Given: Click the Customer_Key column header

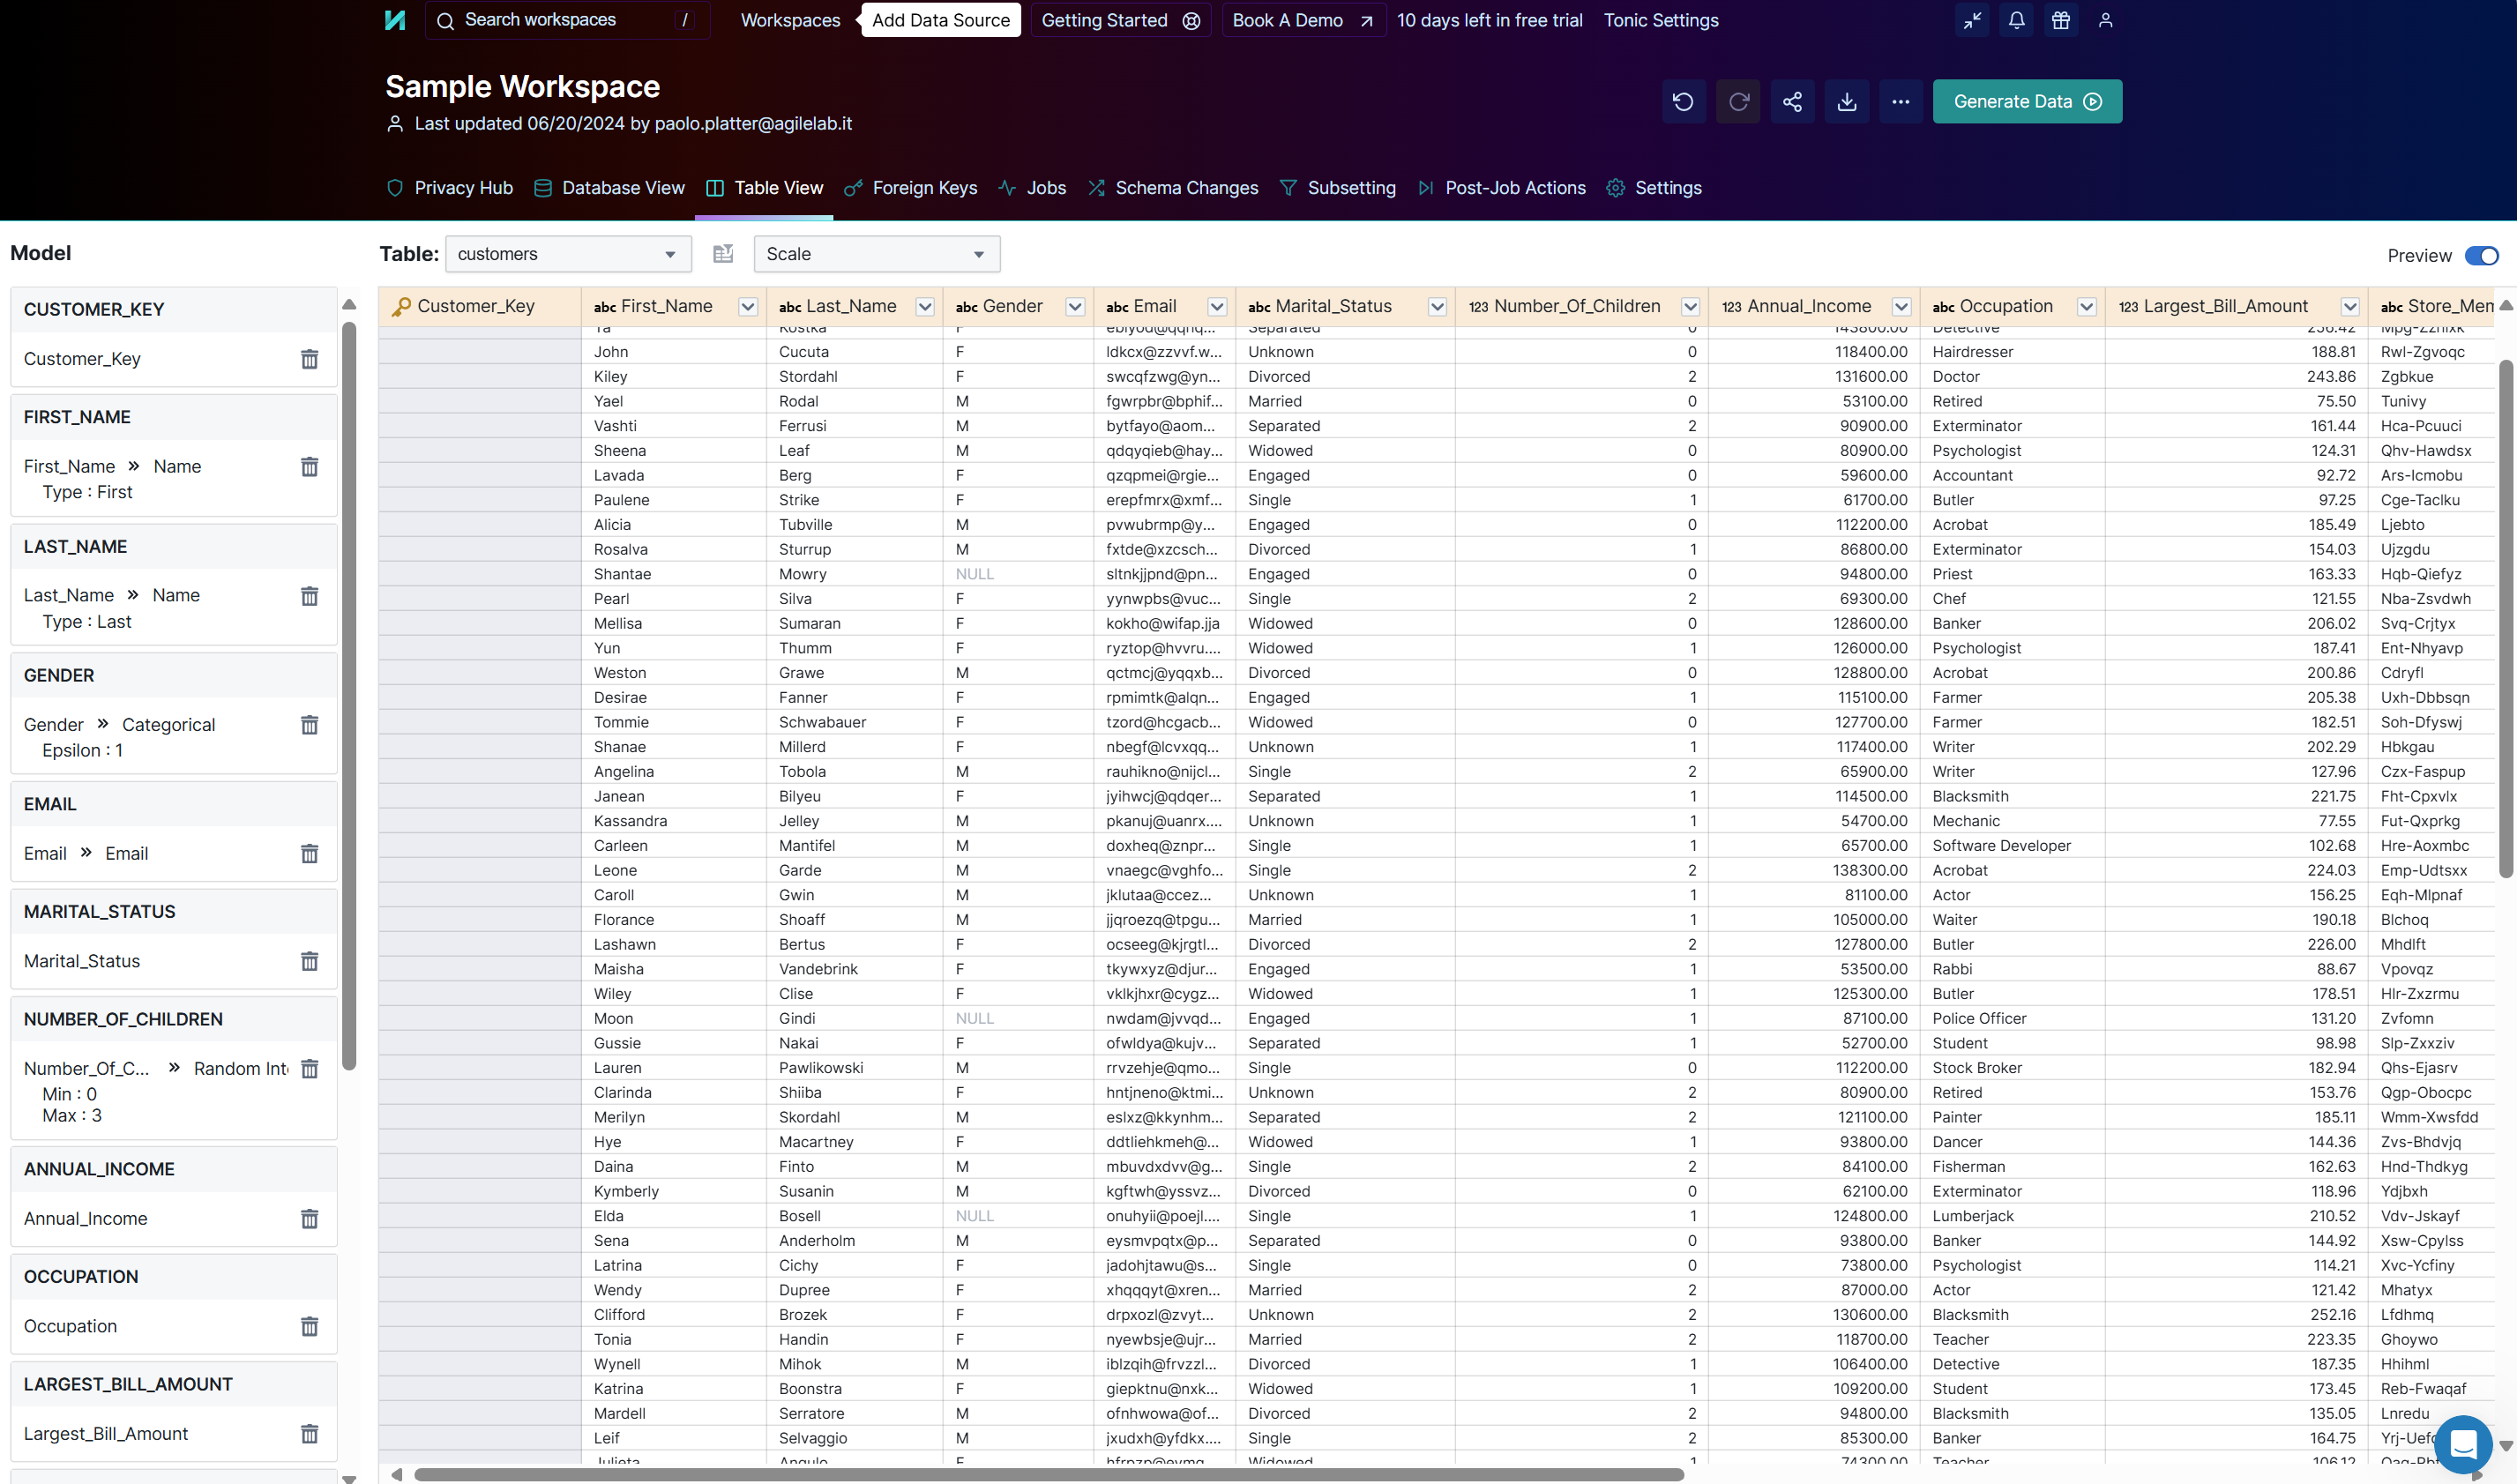Looking at the screenshot, I should tap(480, 307).
